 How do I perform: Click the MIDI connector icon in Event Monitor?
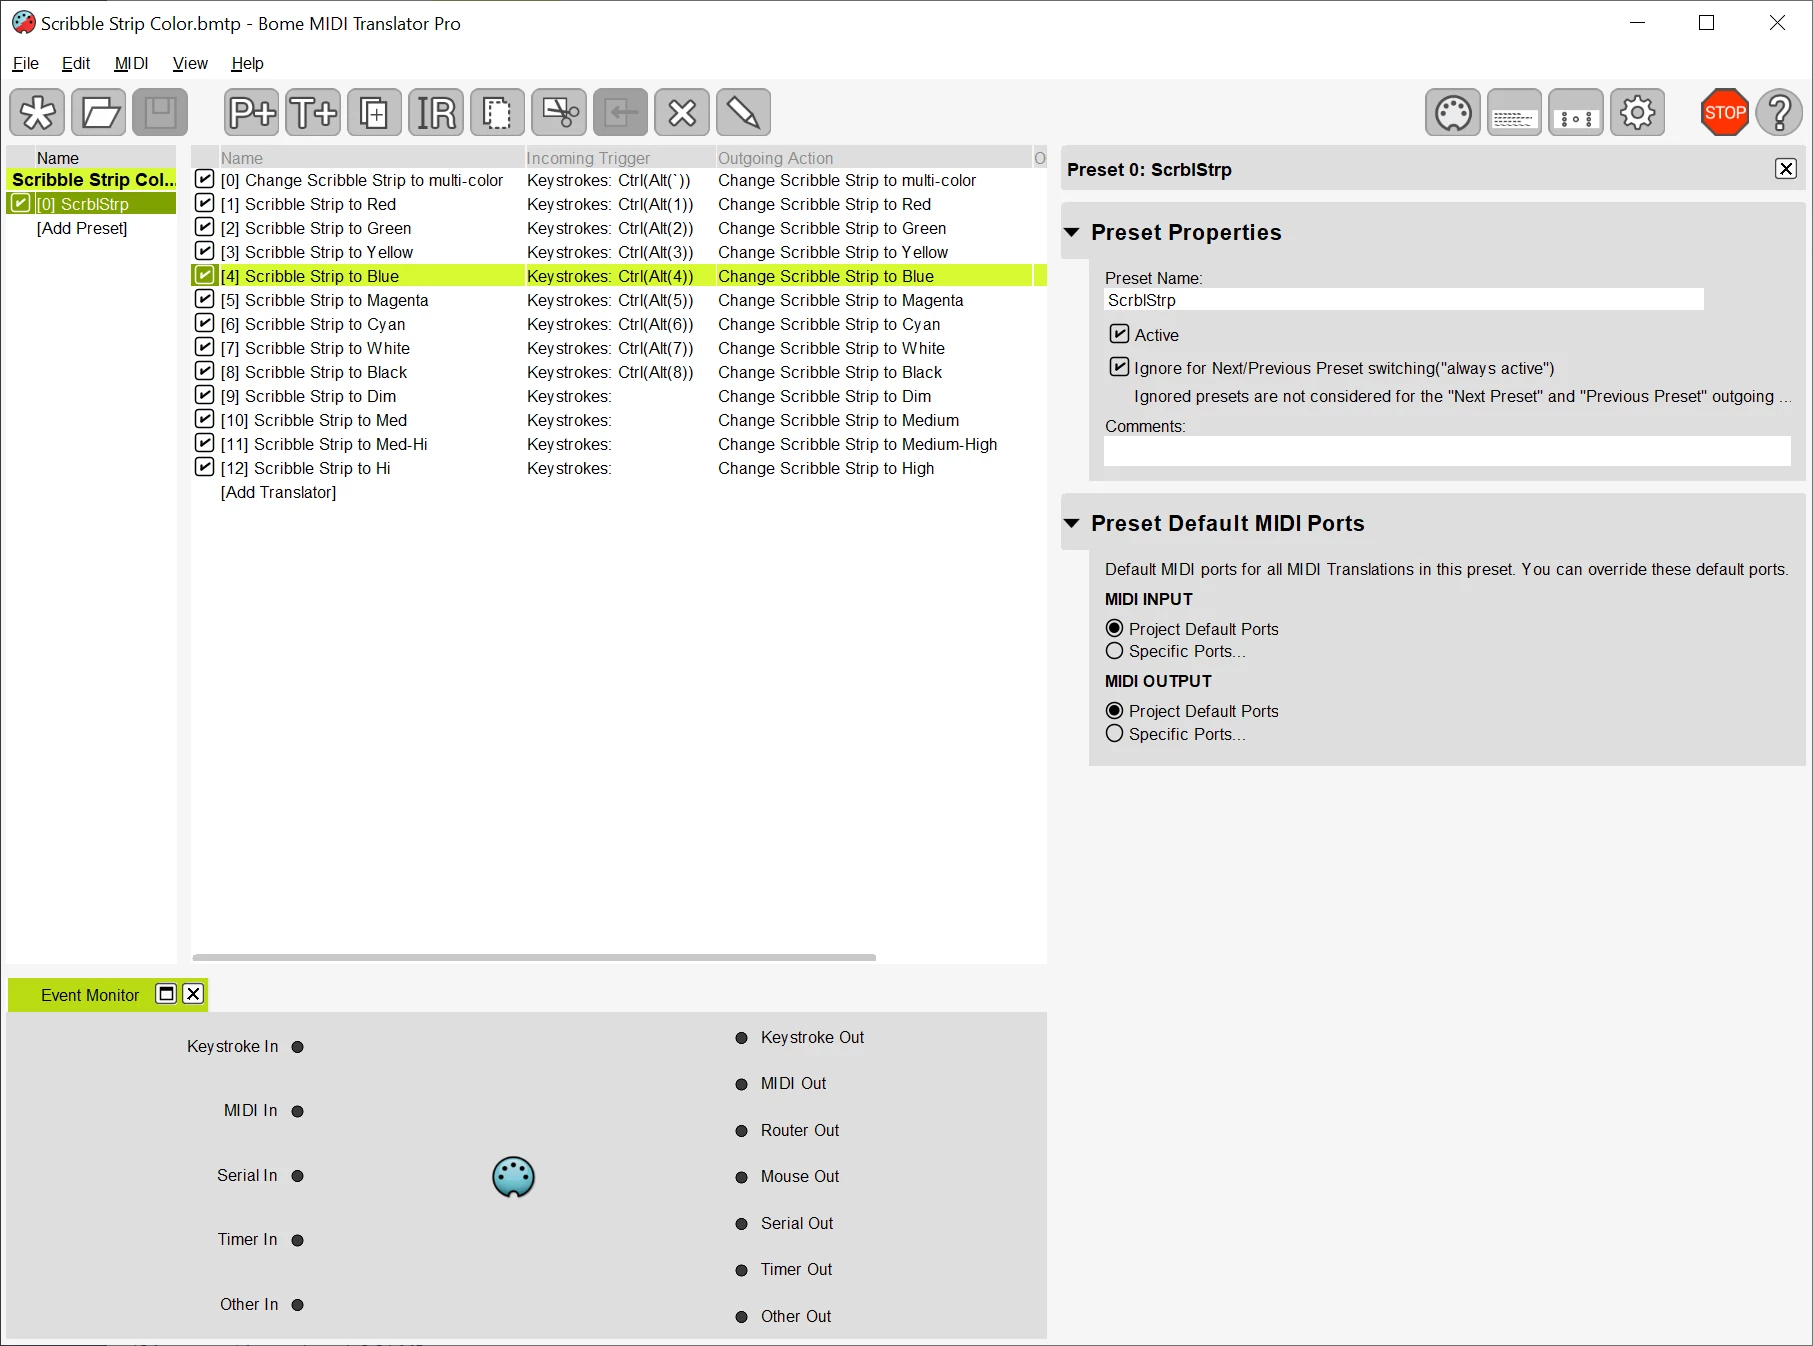[x=514, y=1177]
